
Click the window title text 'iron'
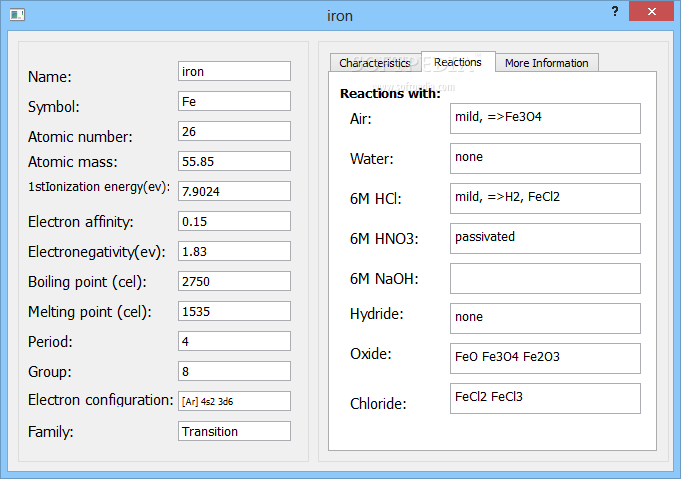(340, 16)
